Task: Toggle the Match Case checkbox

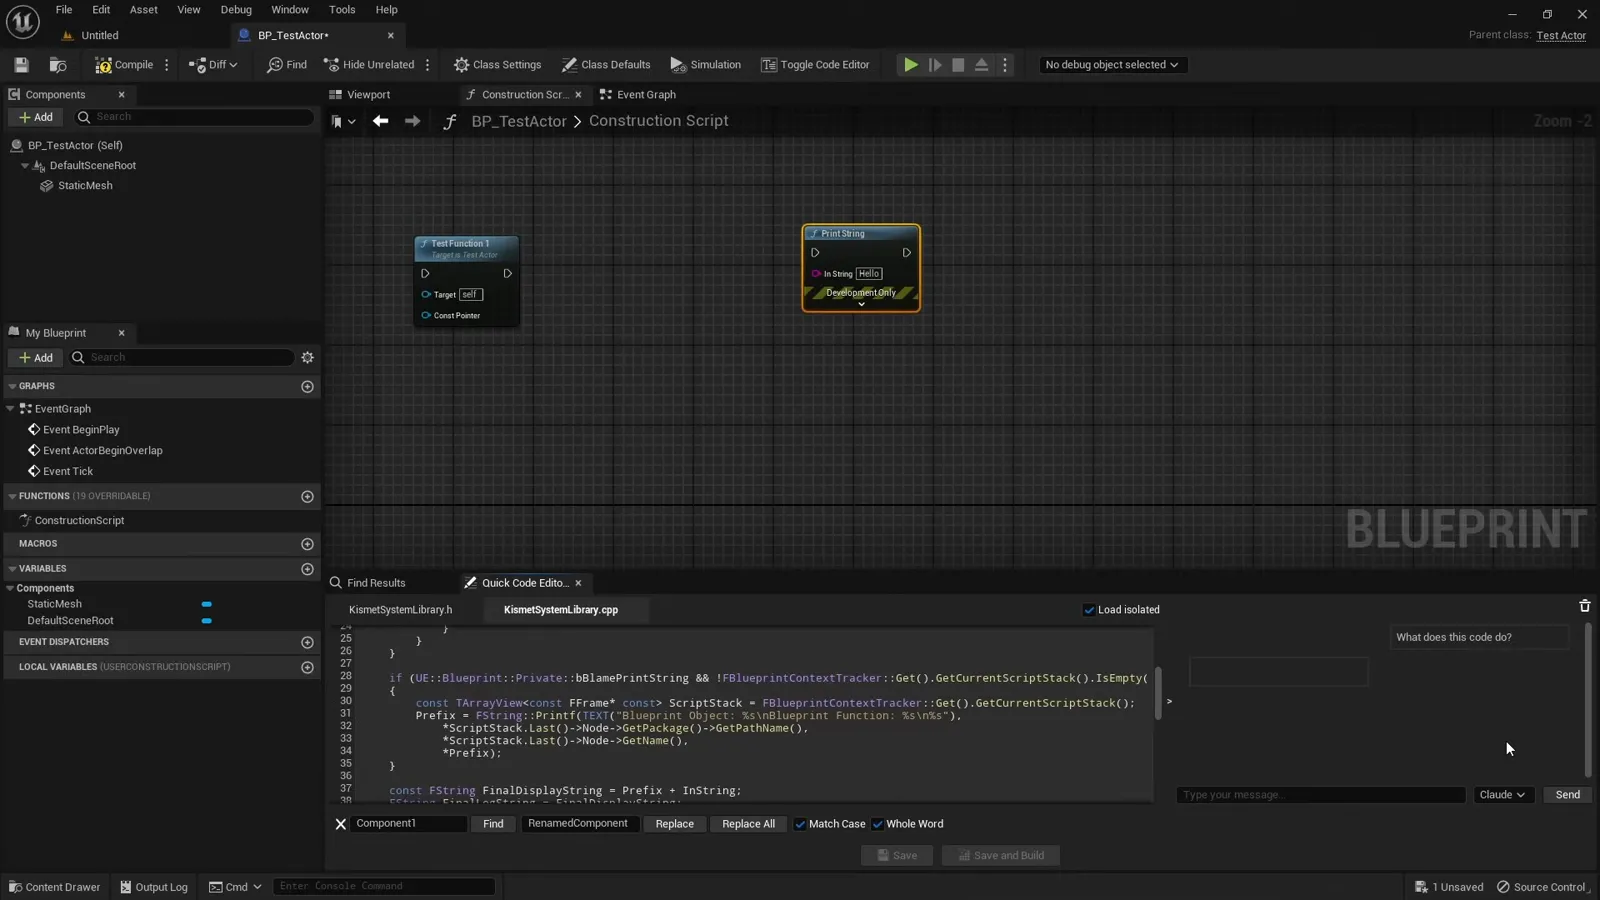Action: (799, 825)
